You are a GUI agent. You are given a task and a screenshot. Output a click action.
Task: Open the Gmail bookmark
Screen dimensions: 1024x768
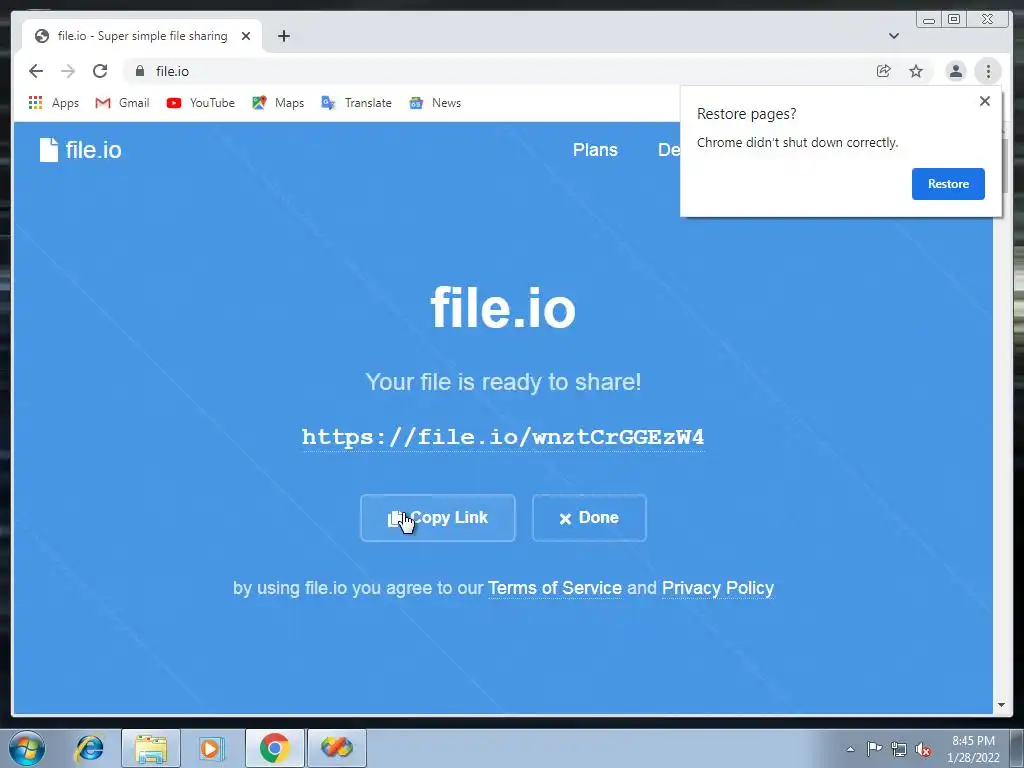click(x=122, y=103)
